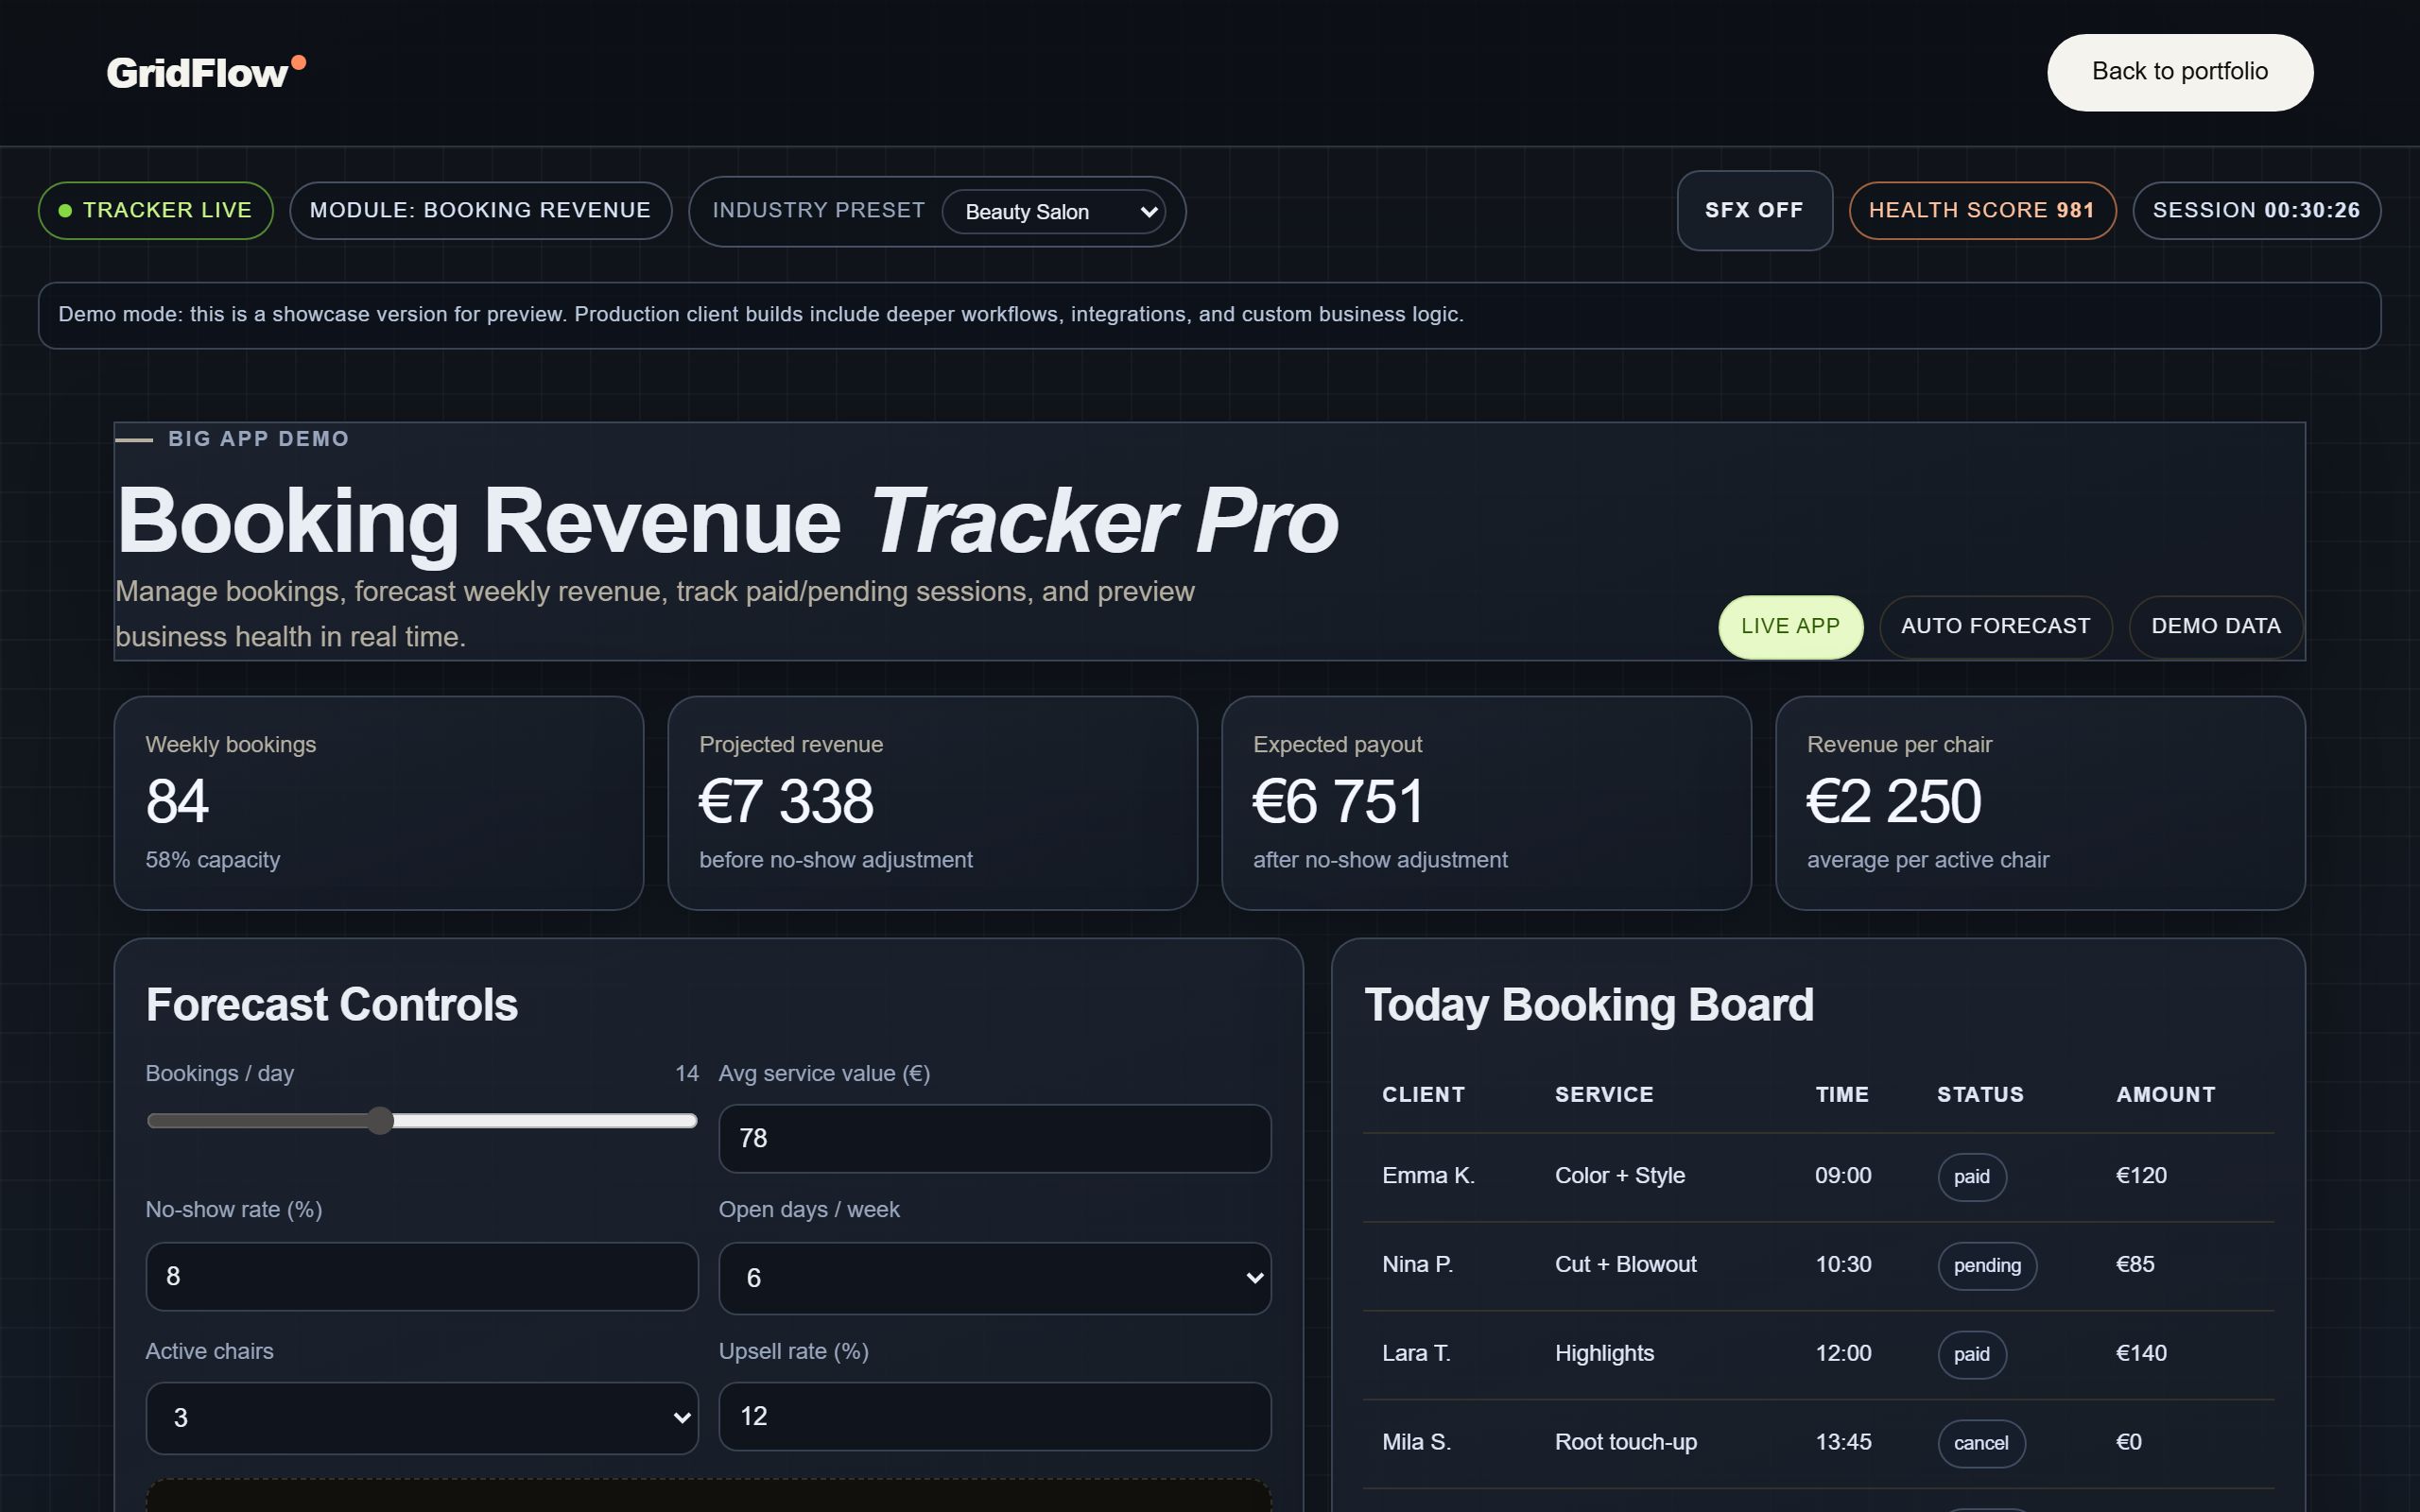2420x1512 pixels.
Task: Click the client name Emma K.
Action: click(x=1428, y=1175)
